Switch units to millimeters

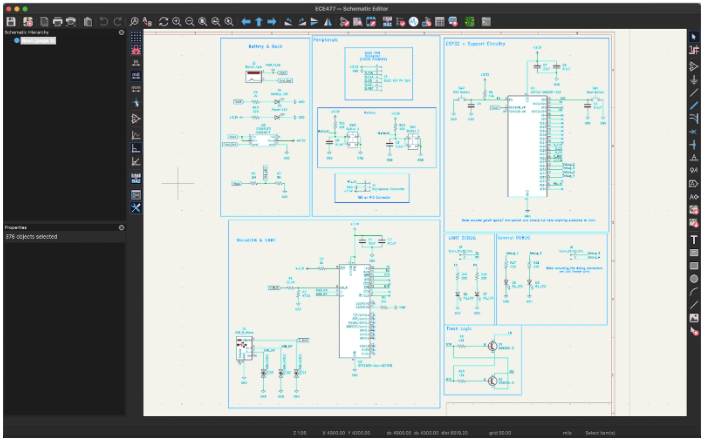click(136, 89)
